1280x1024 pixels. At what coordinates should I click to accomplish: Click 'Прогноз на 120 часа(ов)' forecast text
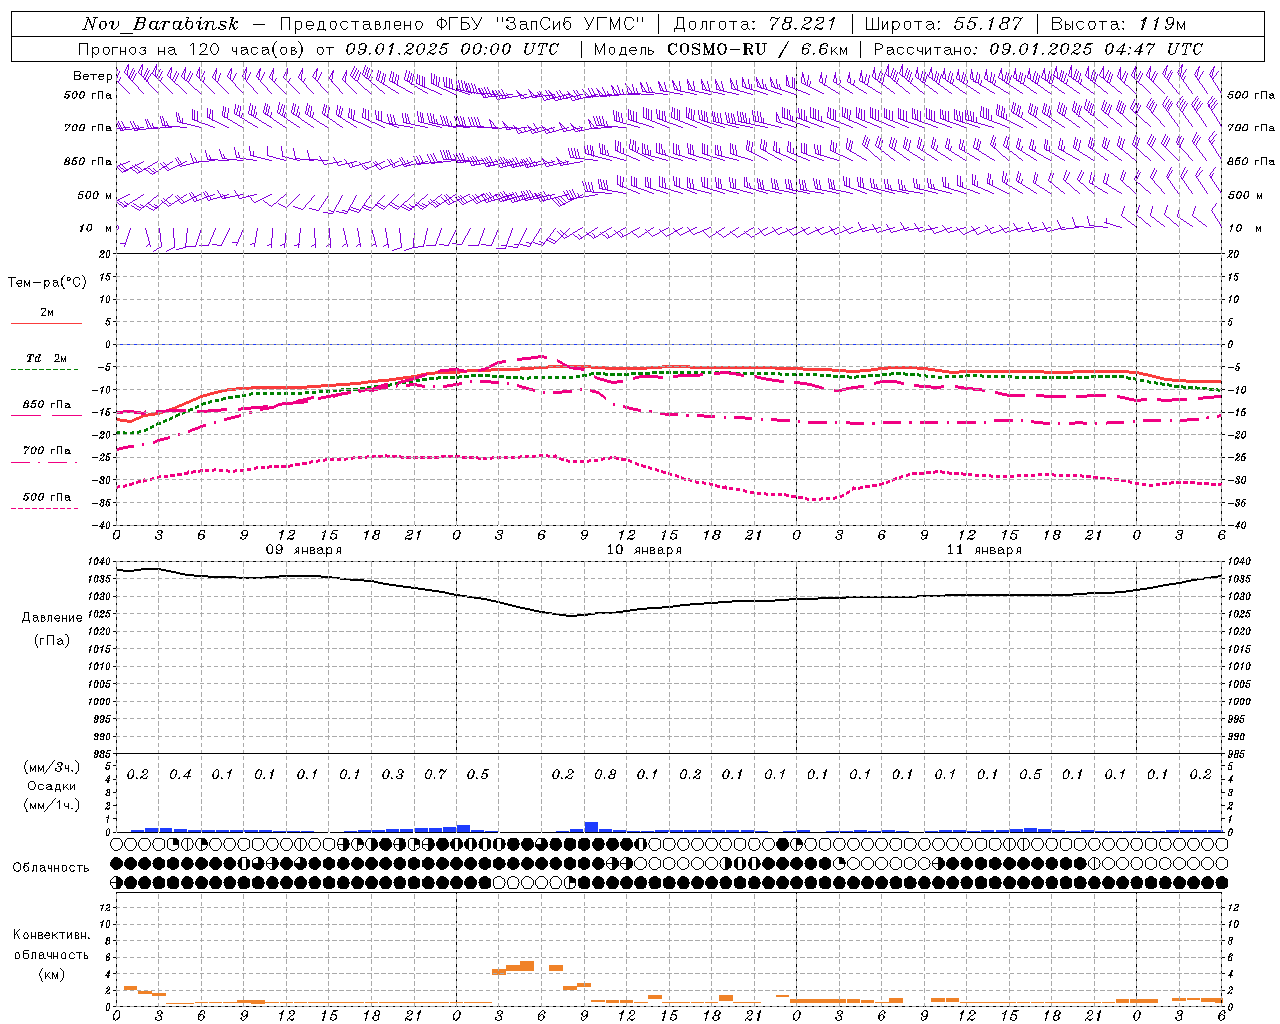[x=192, y=49]
